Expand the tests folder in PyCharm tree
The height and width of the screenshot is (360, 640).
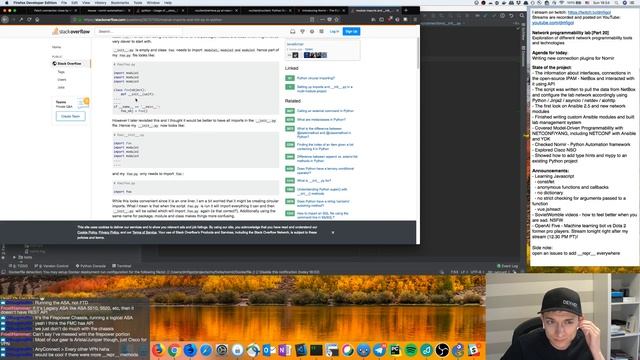14,258
